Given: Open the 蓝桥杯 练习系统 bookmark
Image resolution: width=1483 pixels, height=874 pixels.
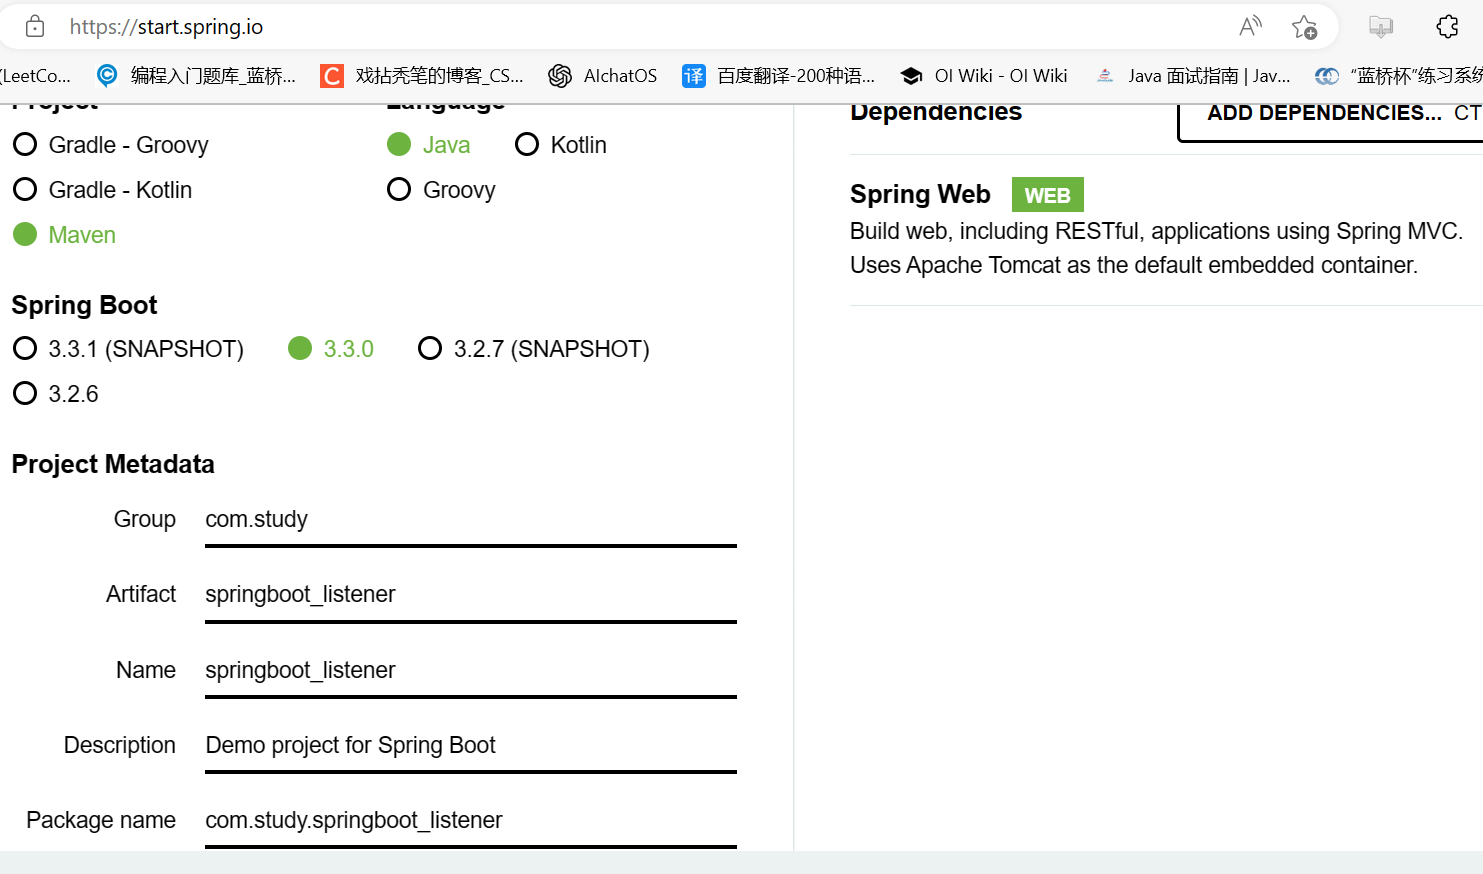Looking at the screenshot, I should tap(1399, 76).
